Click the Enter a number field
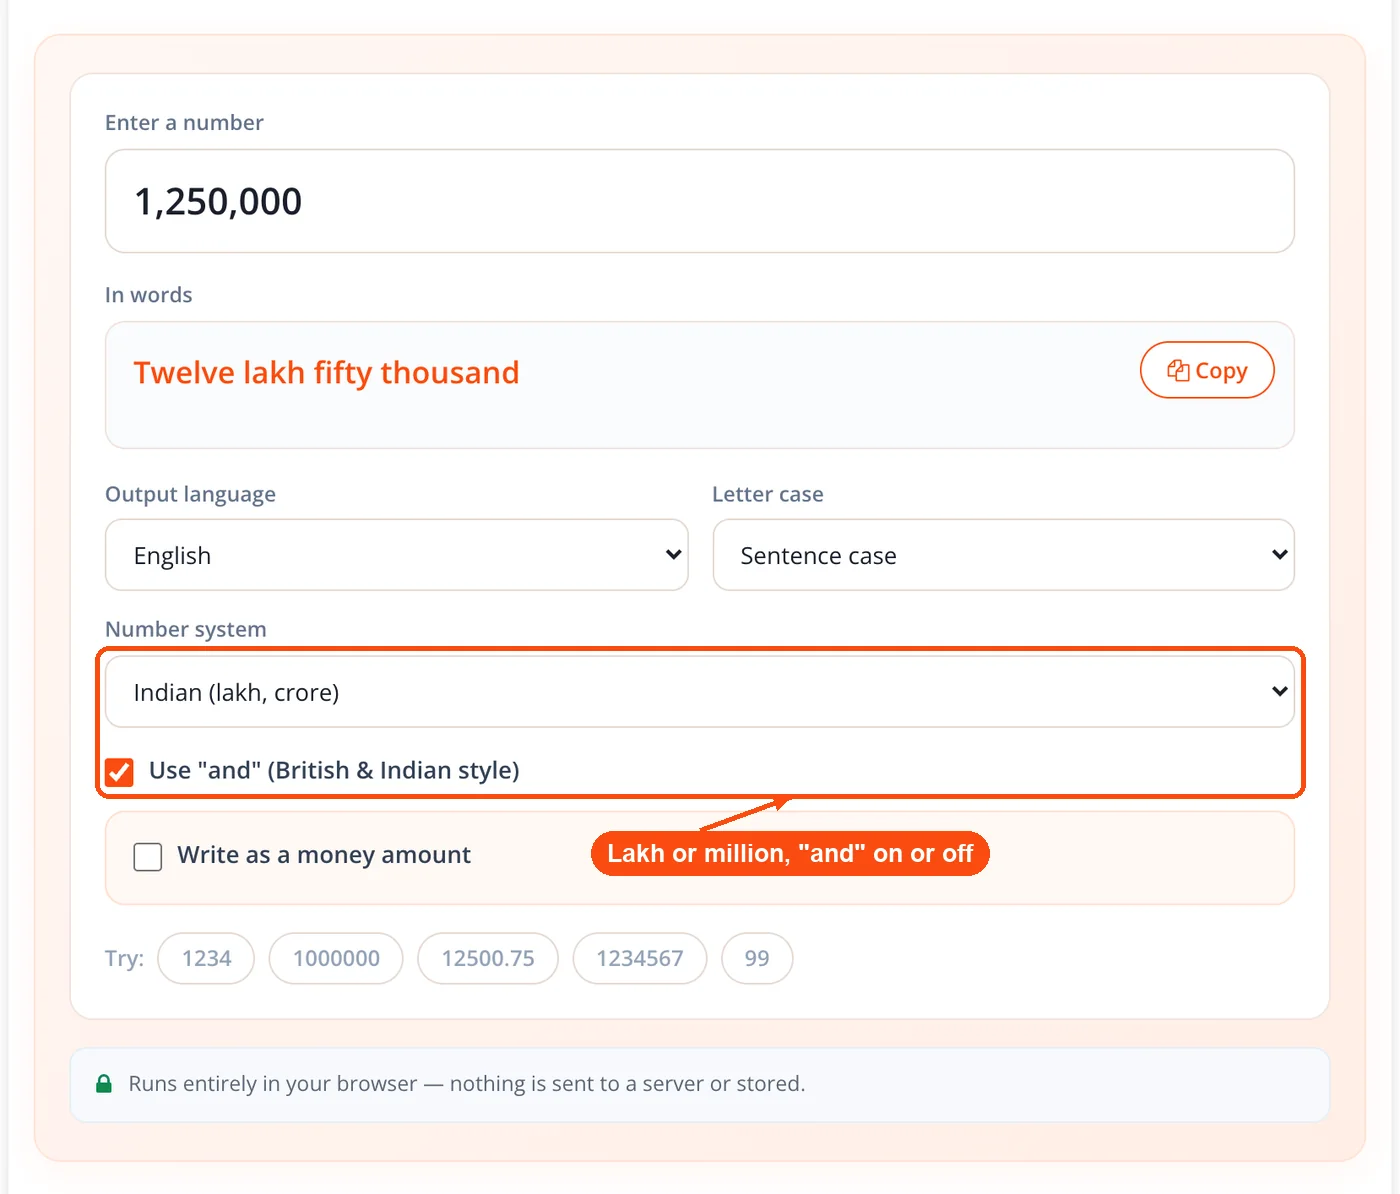Screen dimensions: 1400x1194 pyautogui.click(x=700, y=201)
